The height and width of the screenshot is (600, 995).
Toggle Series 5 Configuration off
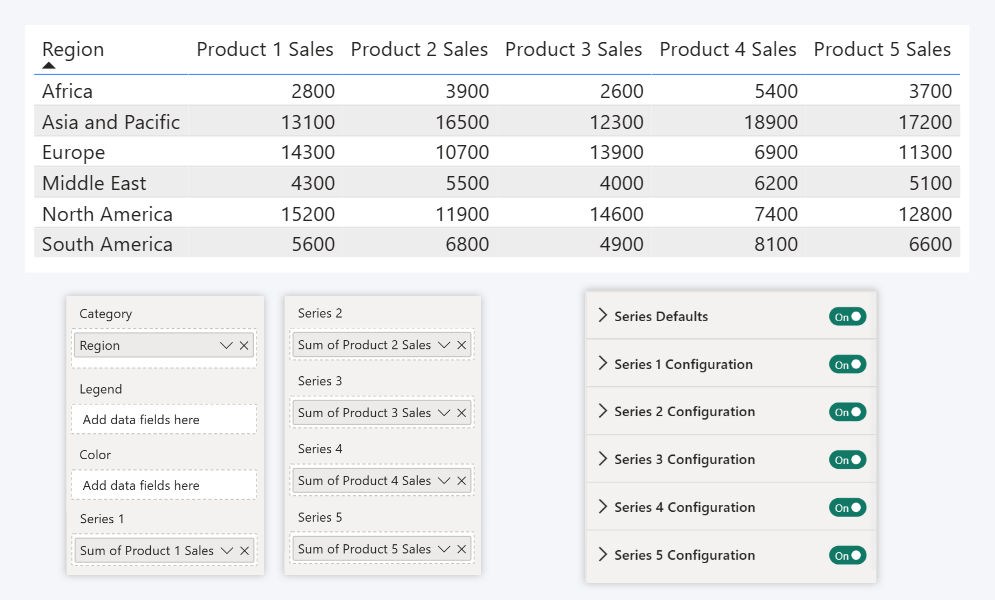(847, 555)
